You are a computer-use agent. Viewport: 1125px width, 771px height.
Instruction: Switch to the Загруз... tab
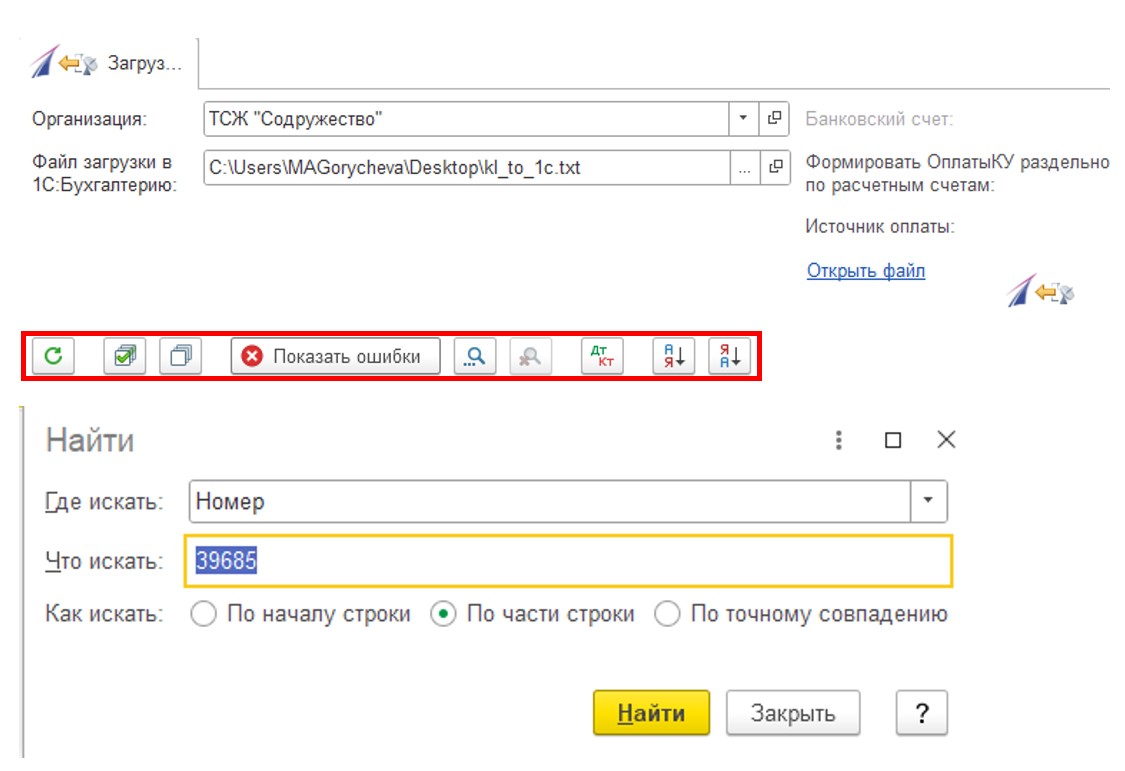click(x=106, y=63)
